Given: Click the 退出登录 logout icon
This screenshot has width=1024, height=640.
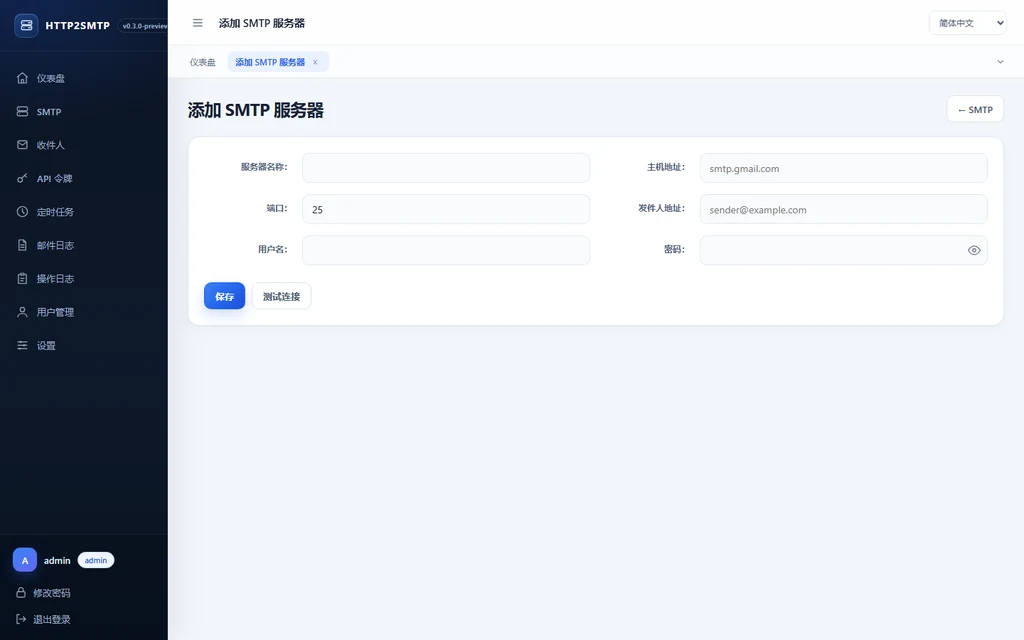Looking at the screenshot, I should click(x=21, y=619).
